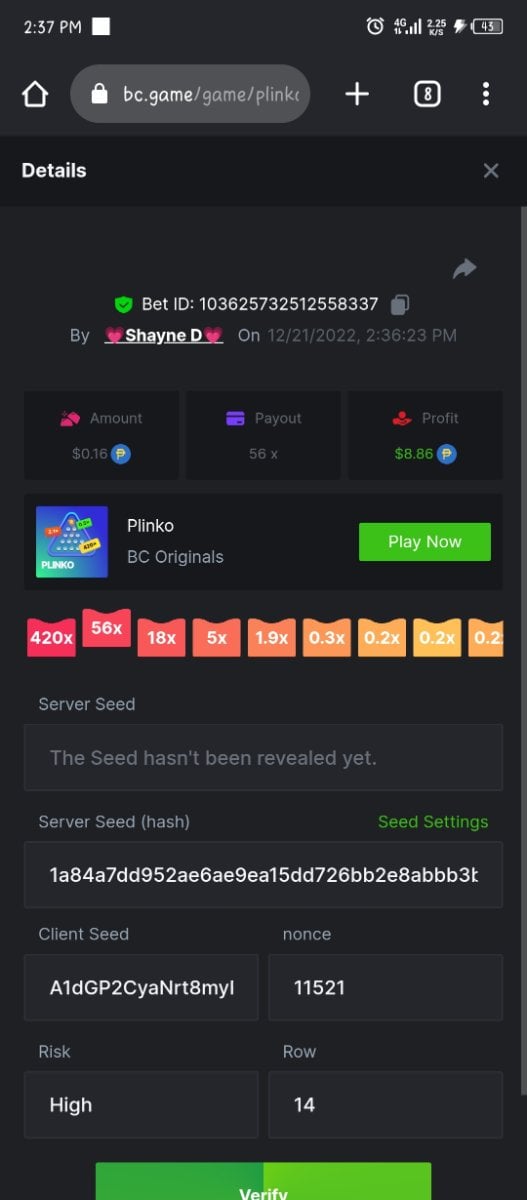Select the 18x multiplier chip

pyautogui.click(x=162, y=637)
